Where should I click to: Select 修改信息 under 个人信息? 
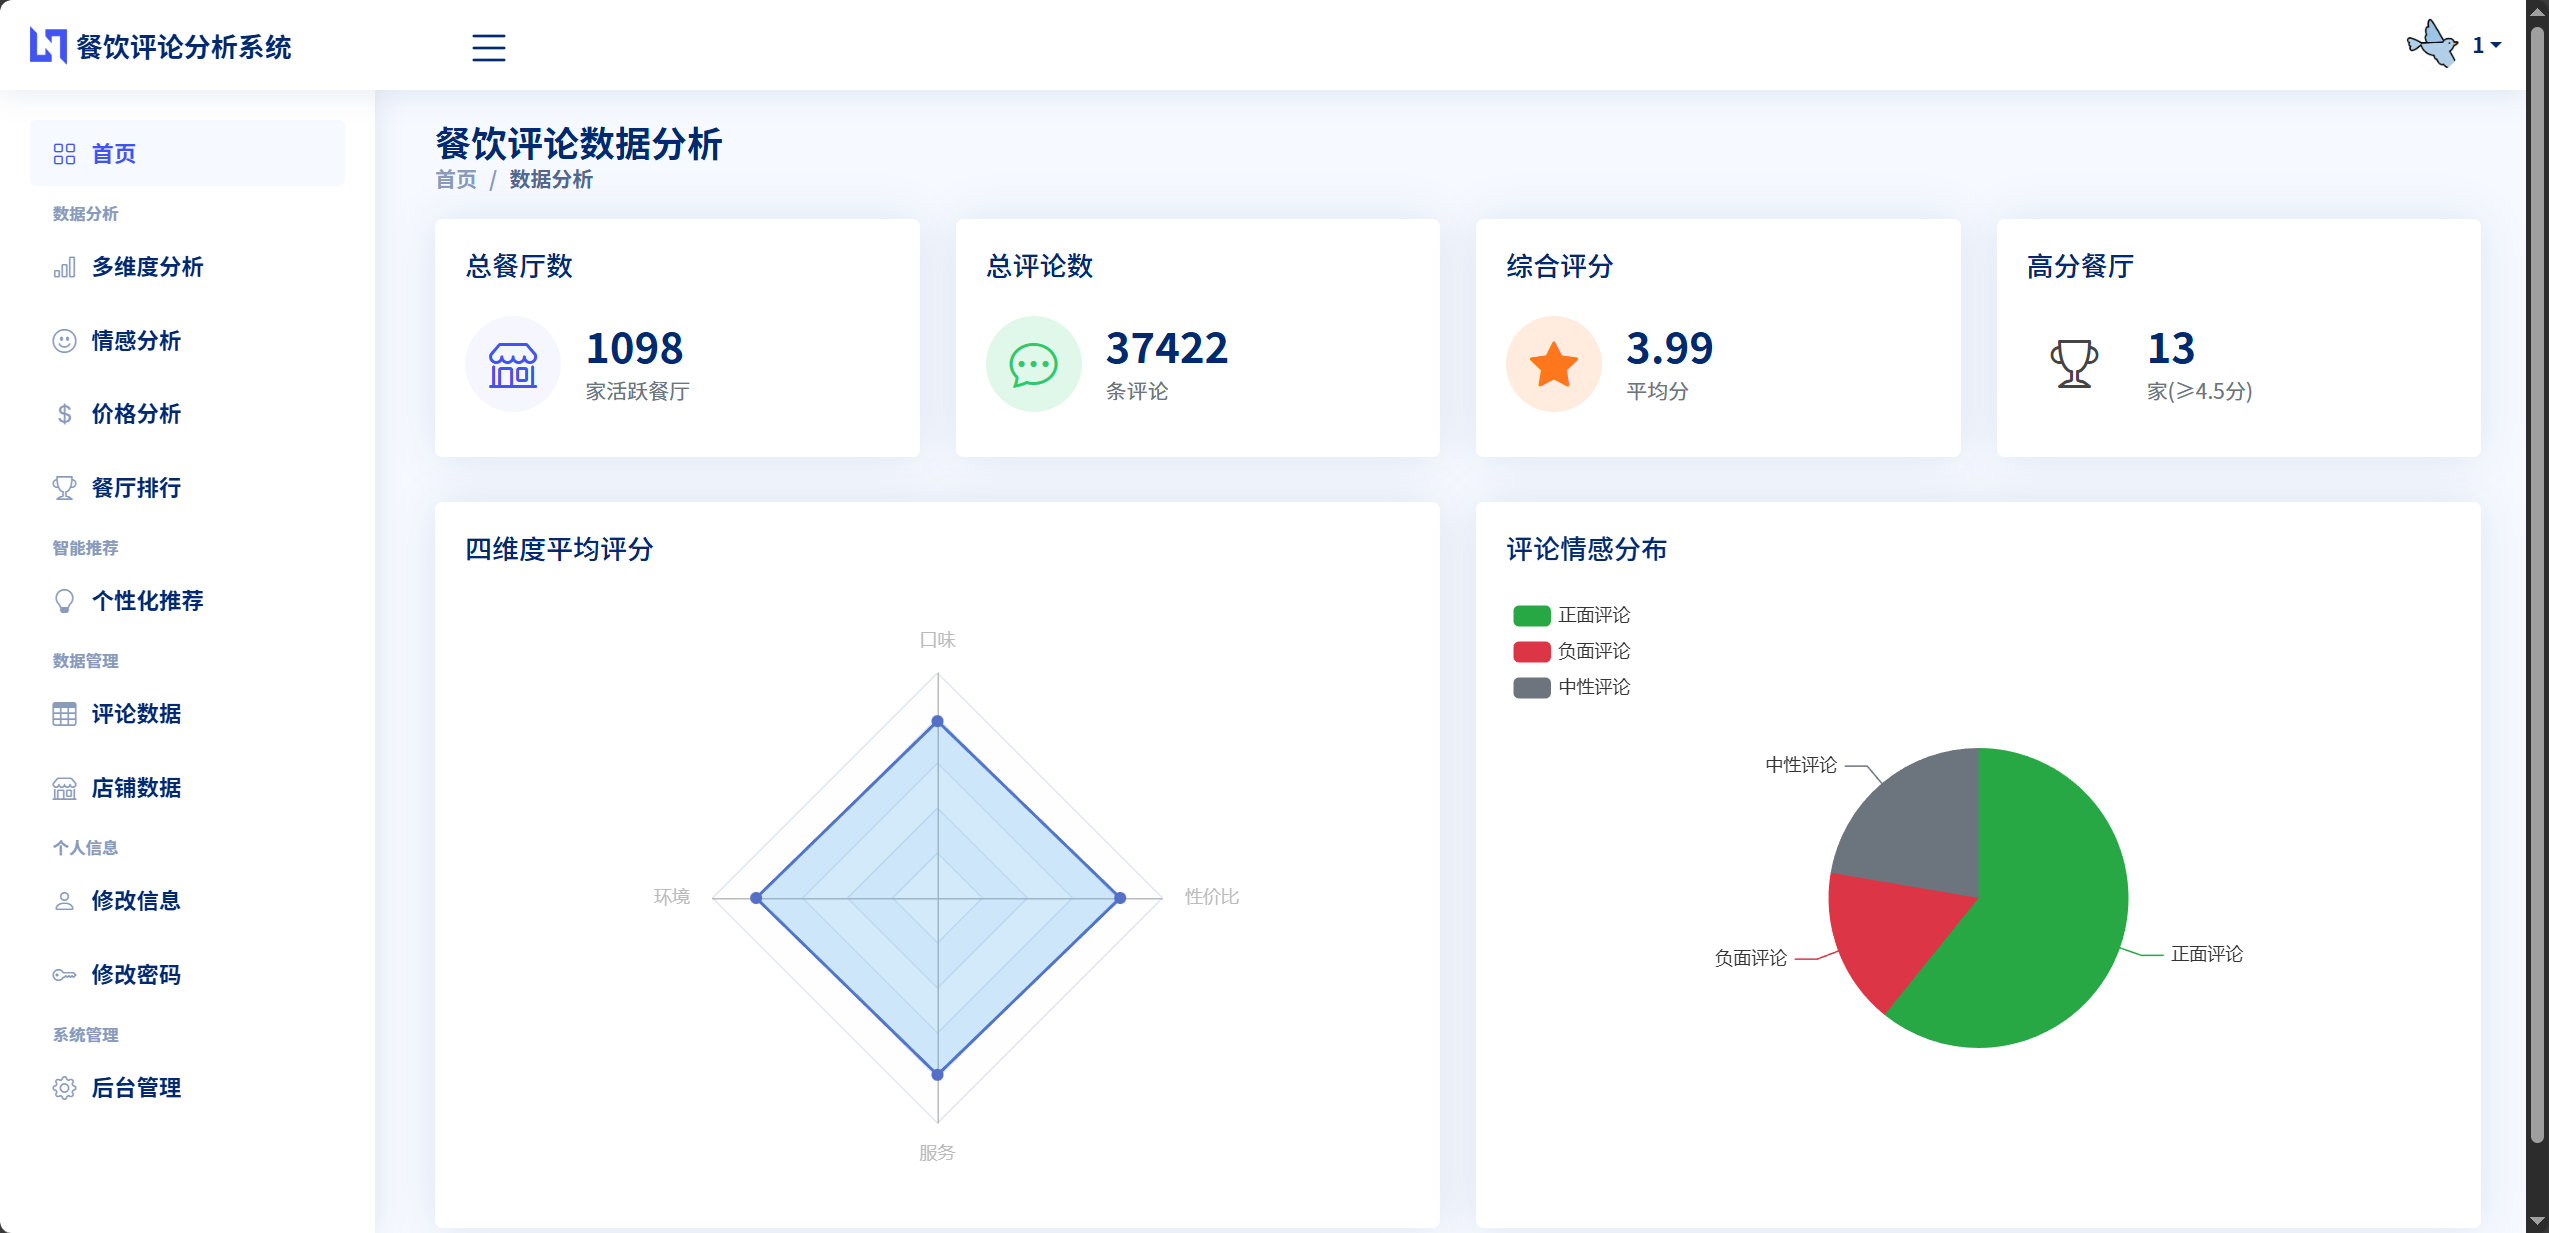136,901
